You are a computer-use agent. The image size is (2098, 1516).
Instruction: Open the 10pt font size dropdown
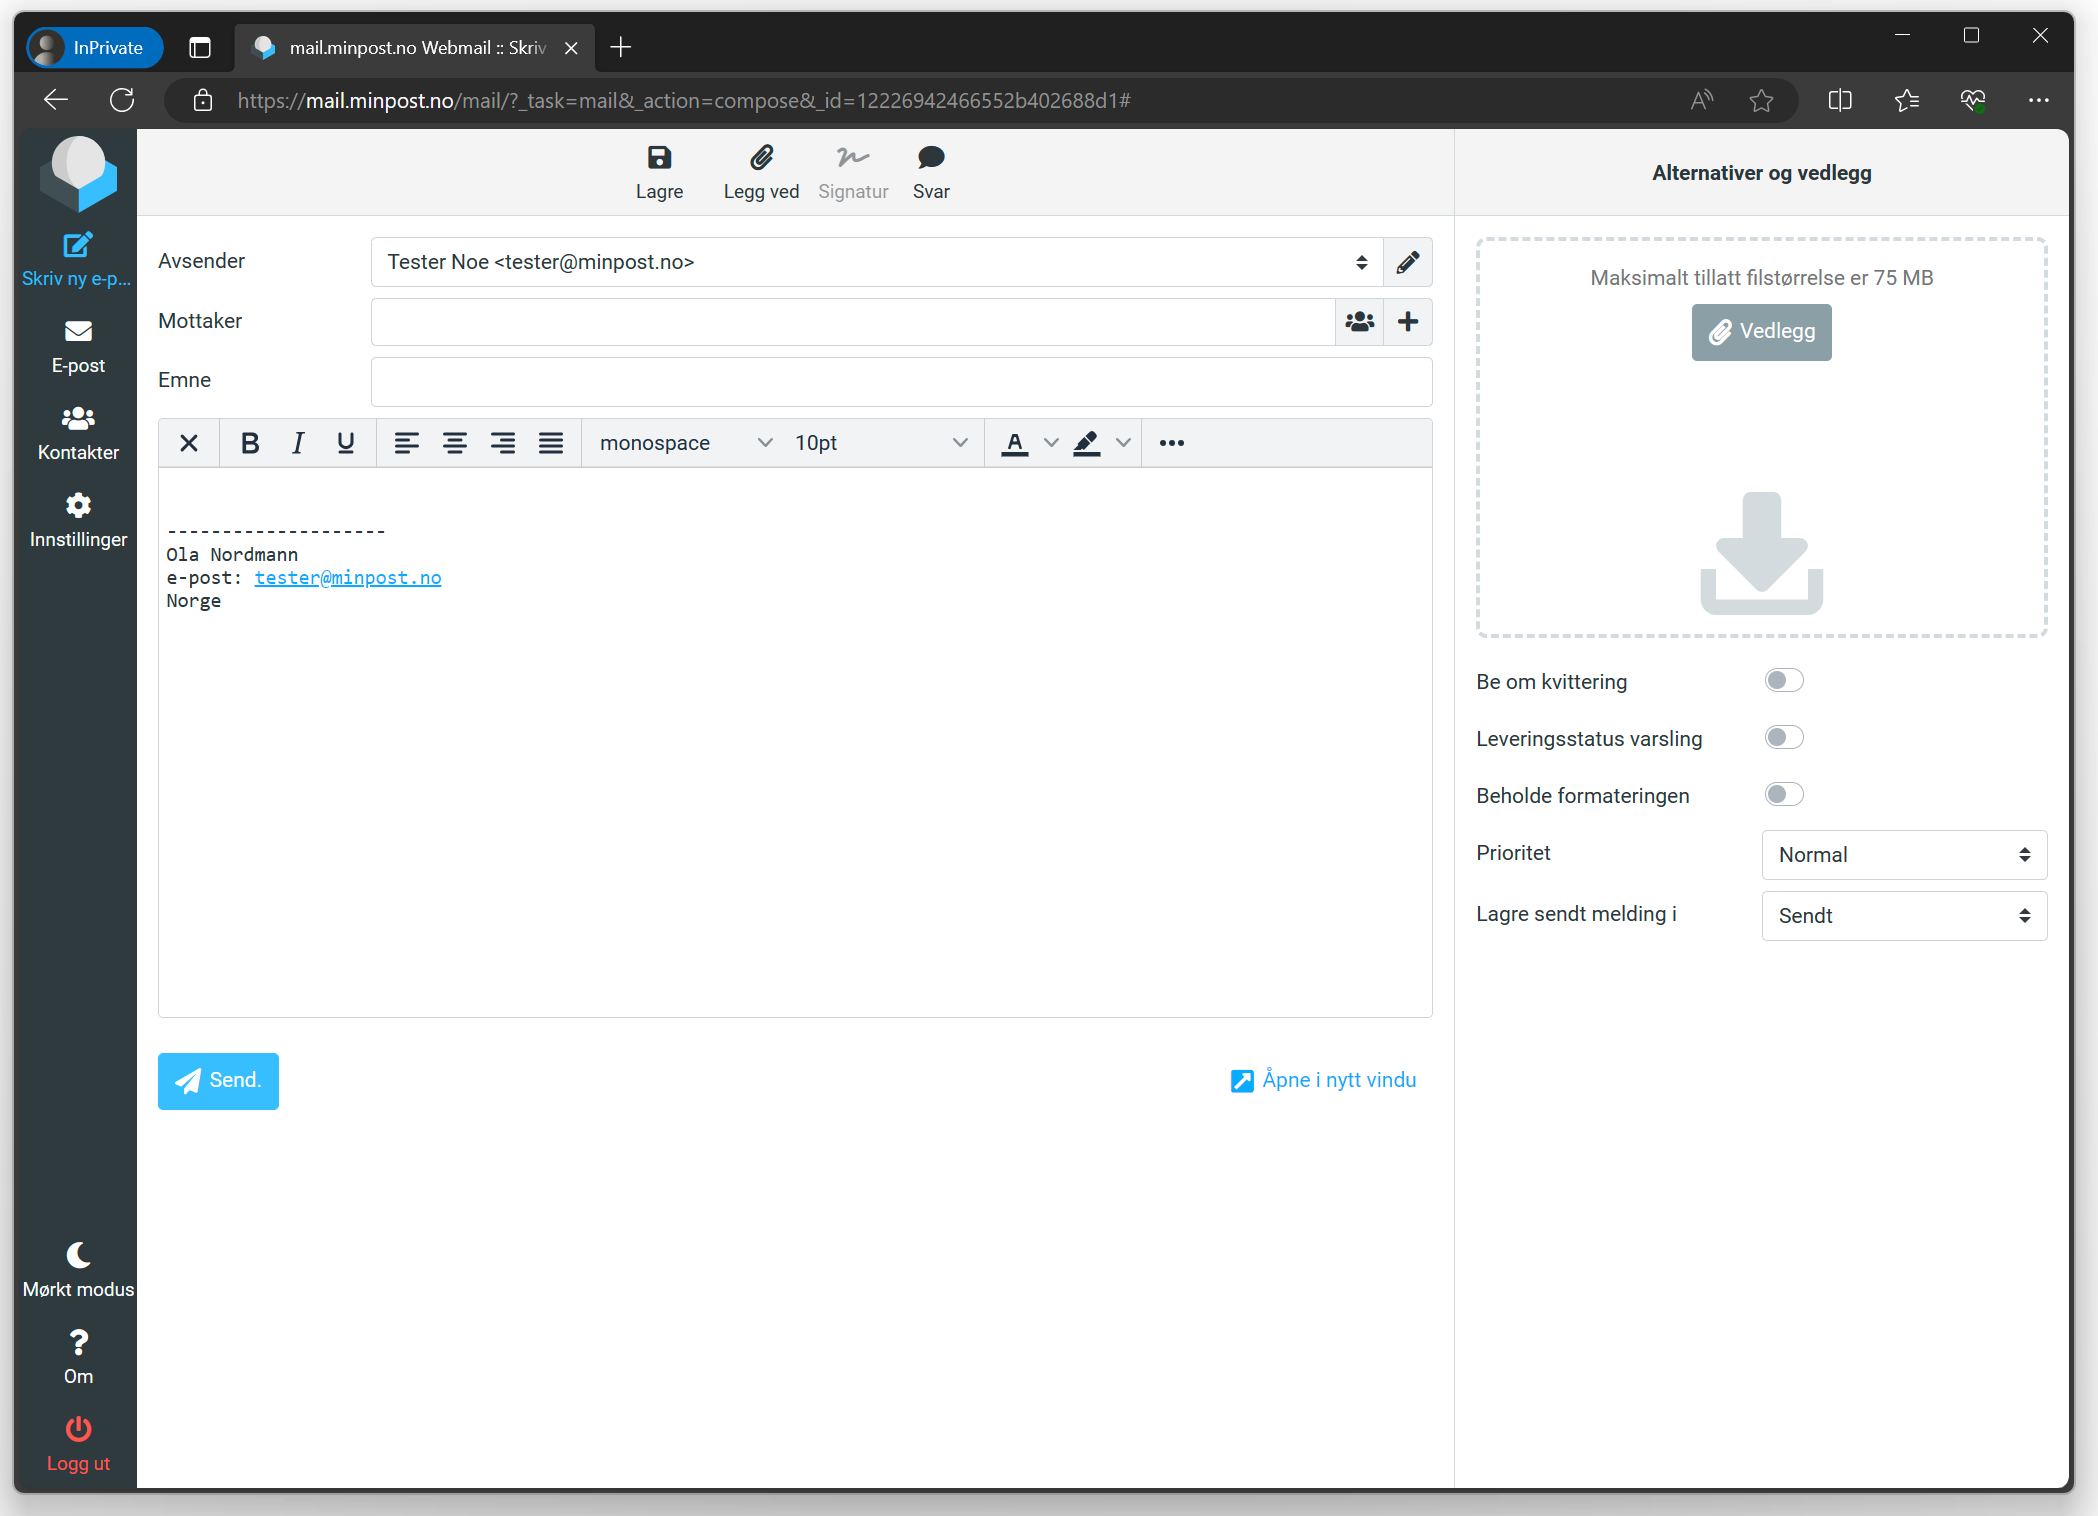(x=880, y=443)
